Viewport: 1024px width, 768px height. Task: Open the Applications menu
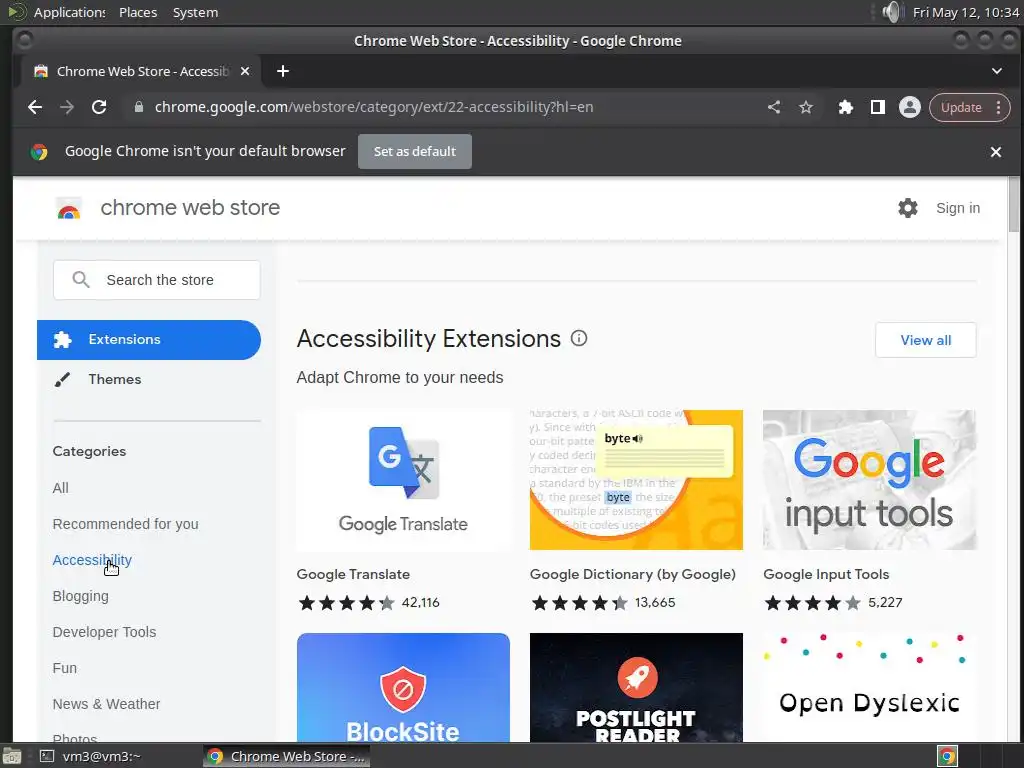[x=69, y=12]
